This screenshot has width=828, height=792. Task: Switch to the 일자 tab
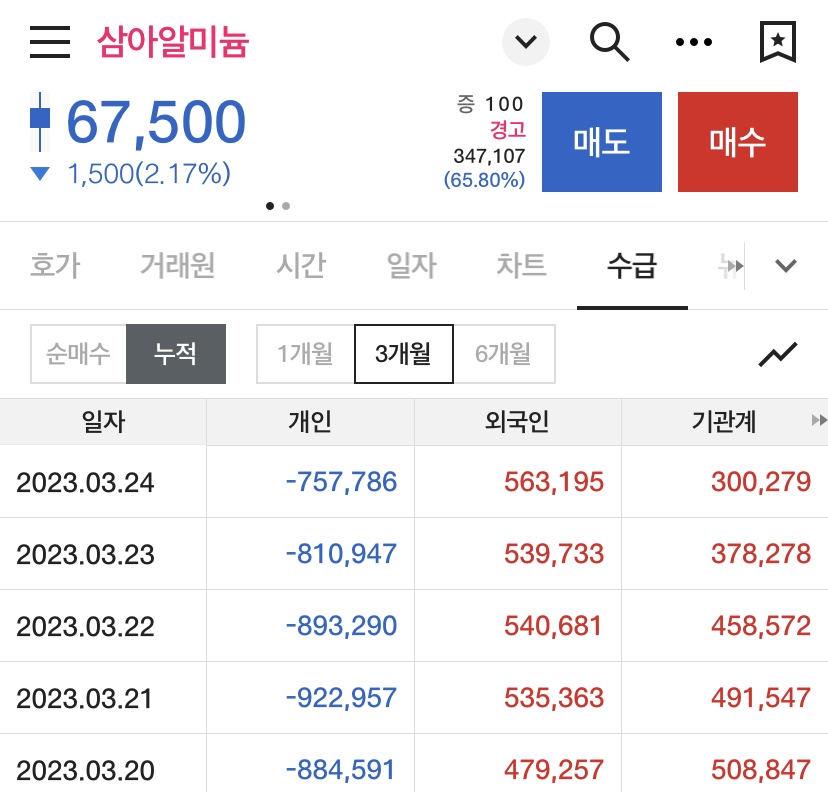412,266
